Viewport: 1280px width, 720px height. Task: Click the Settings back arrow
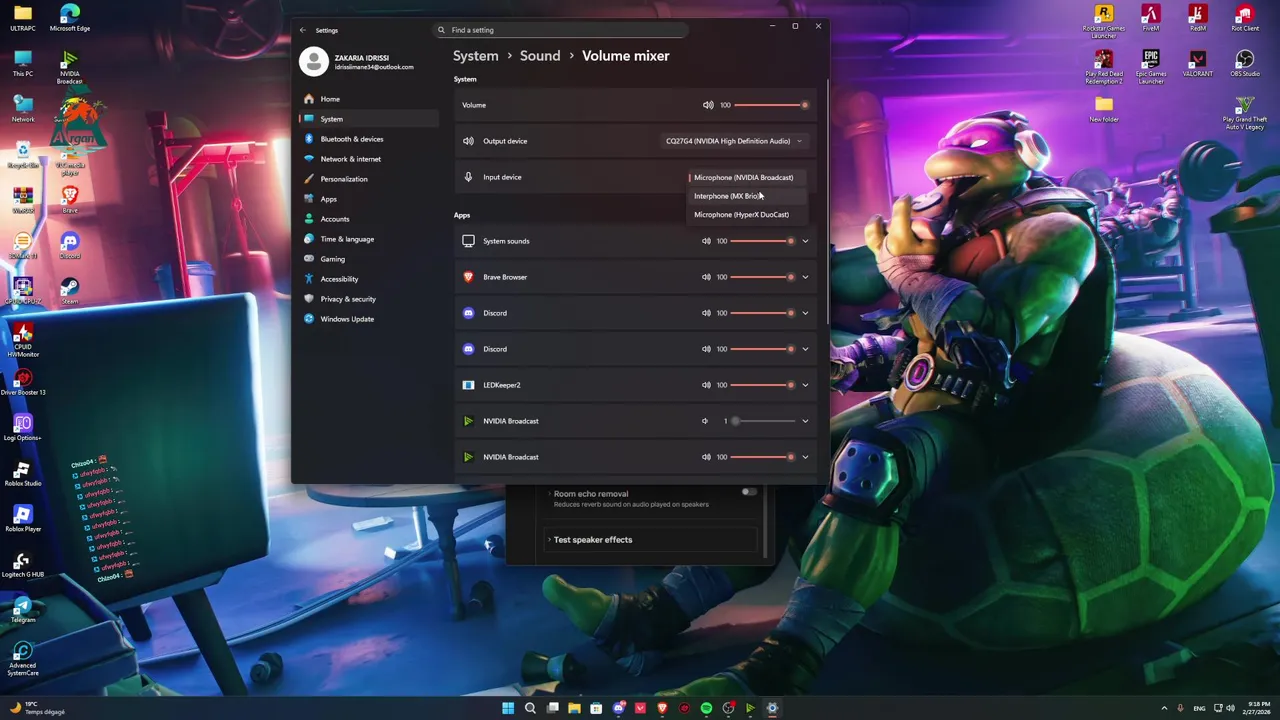click(x=303, y=30)
